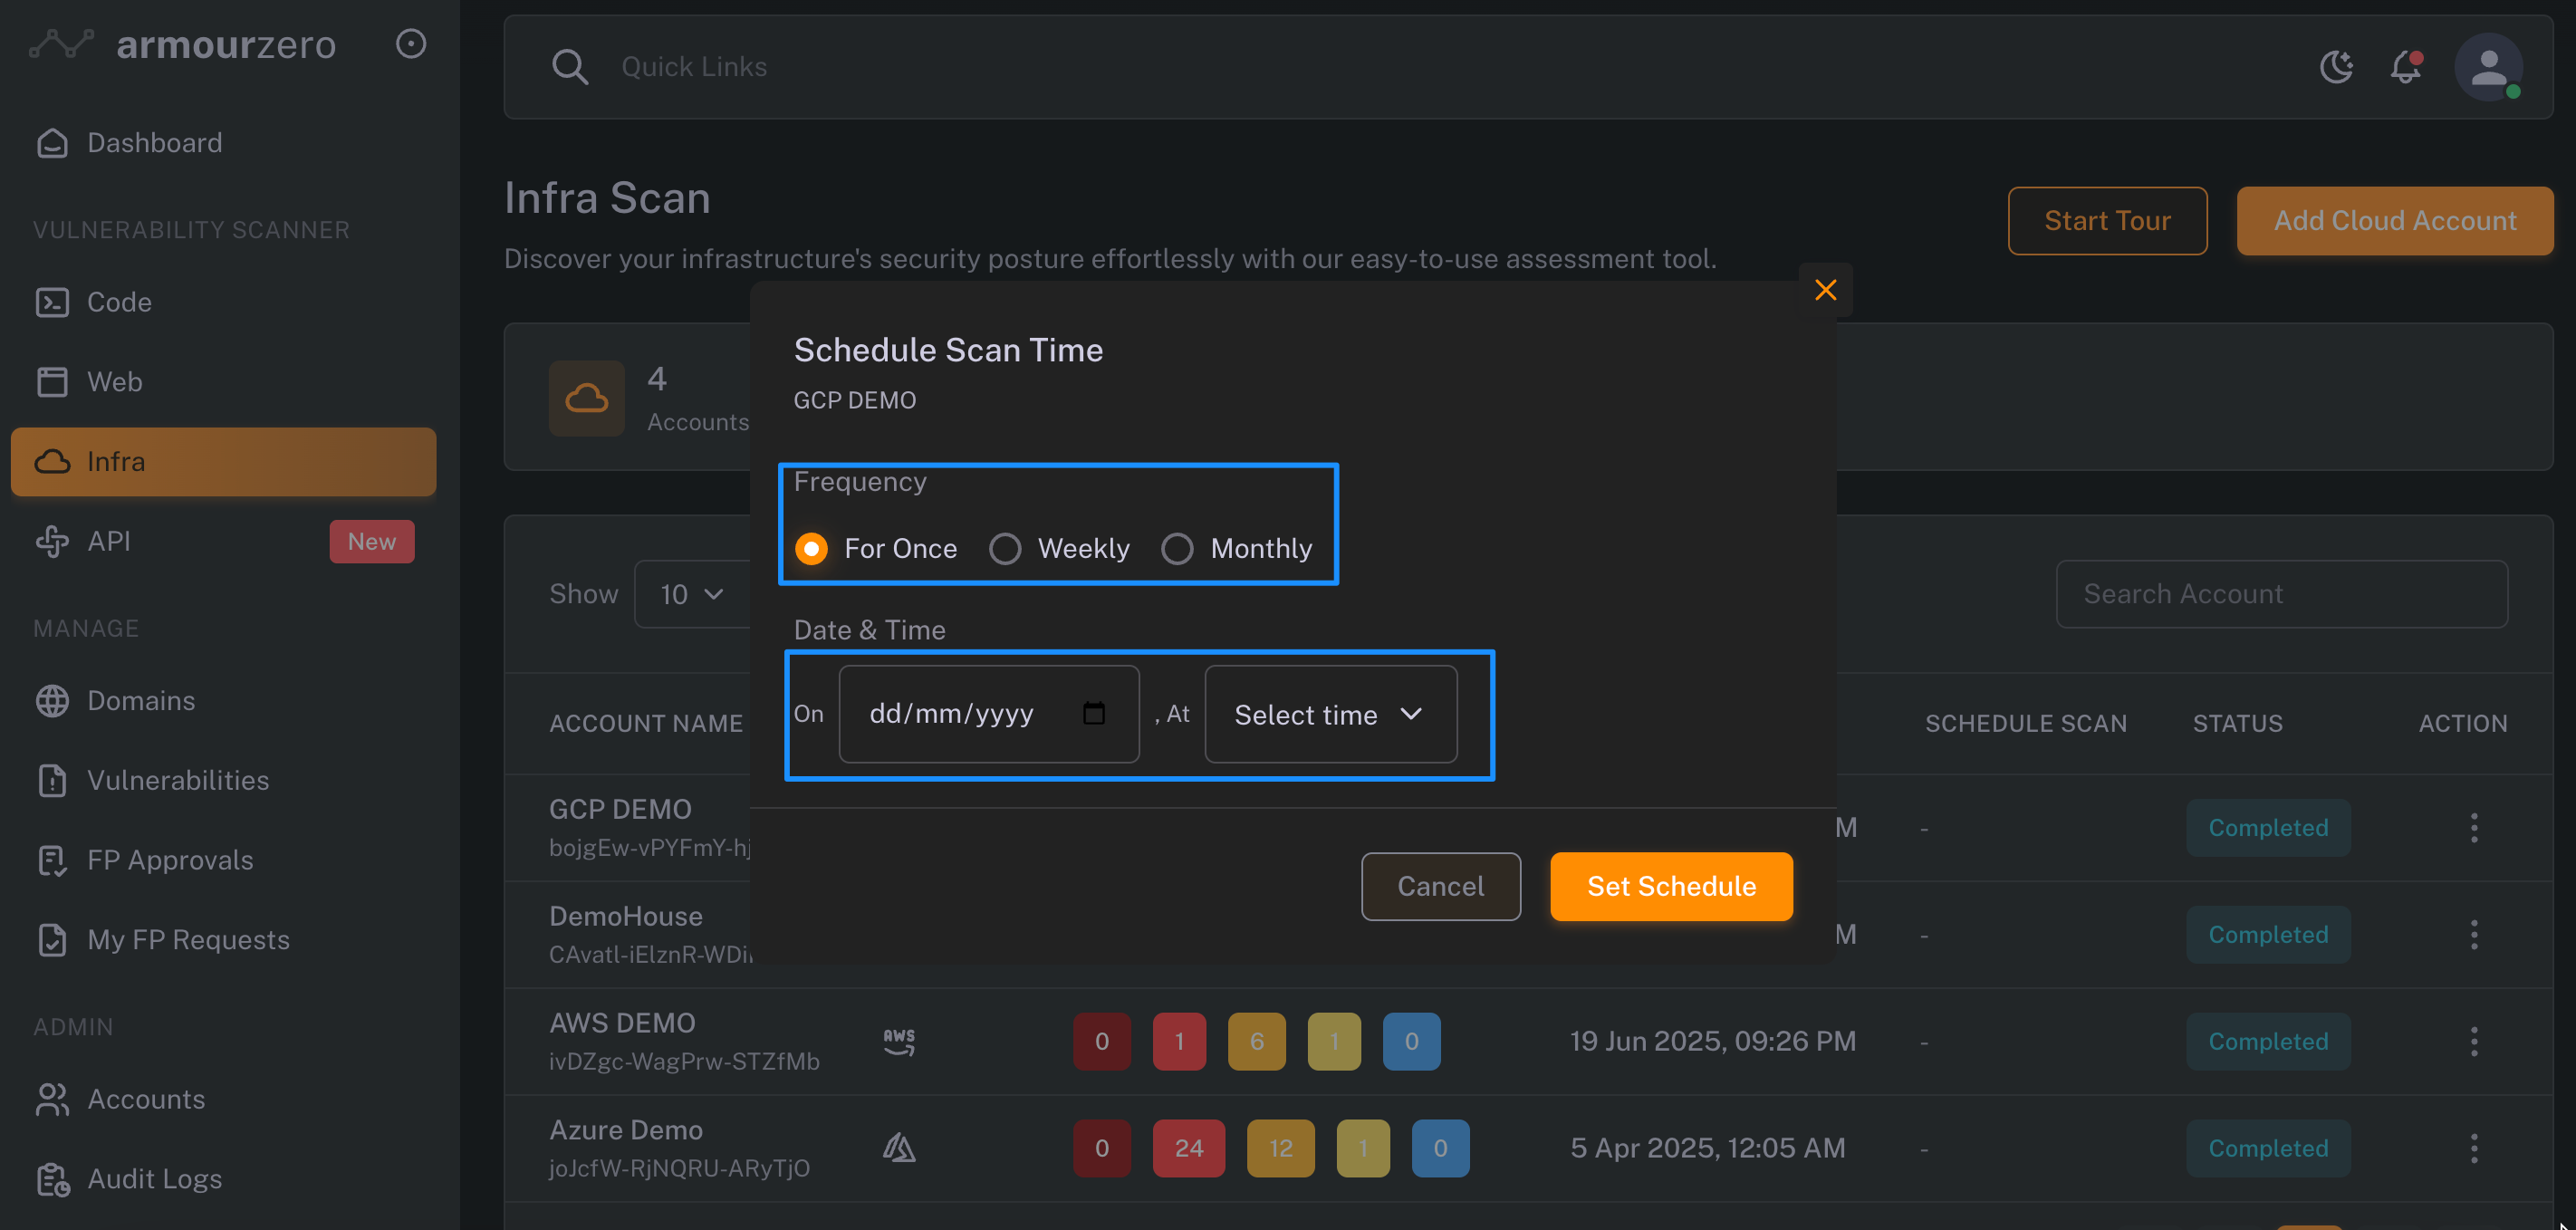Close the Schedule Scan Time dialog

[x=1825, y=290]
